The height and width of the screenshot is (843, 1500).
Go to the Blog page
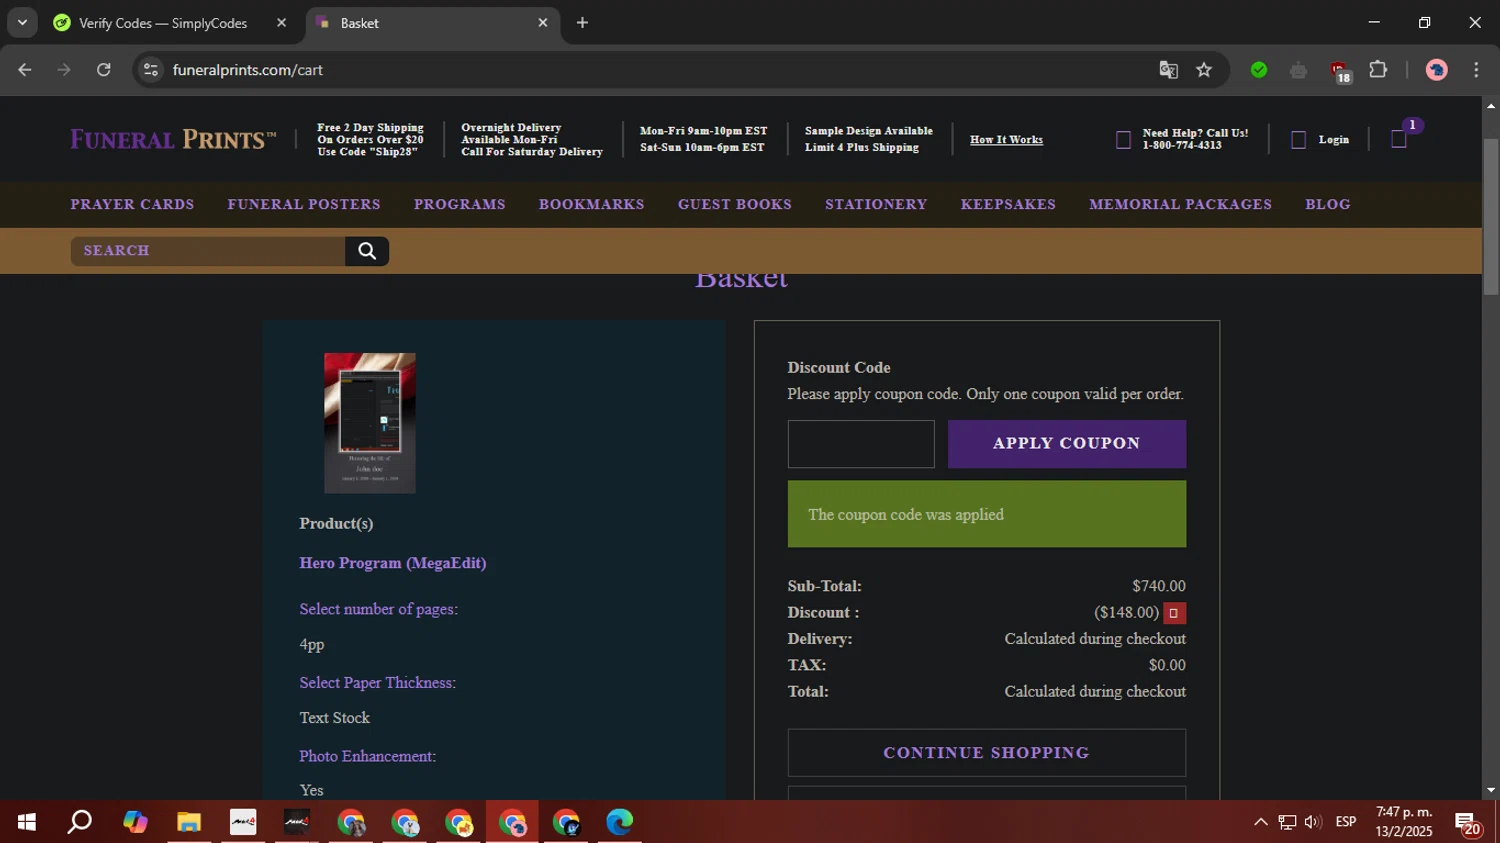pyautogui.click(x=1328, y=204)
